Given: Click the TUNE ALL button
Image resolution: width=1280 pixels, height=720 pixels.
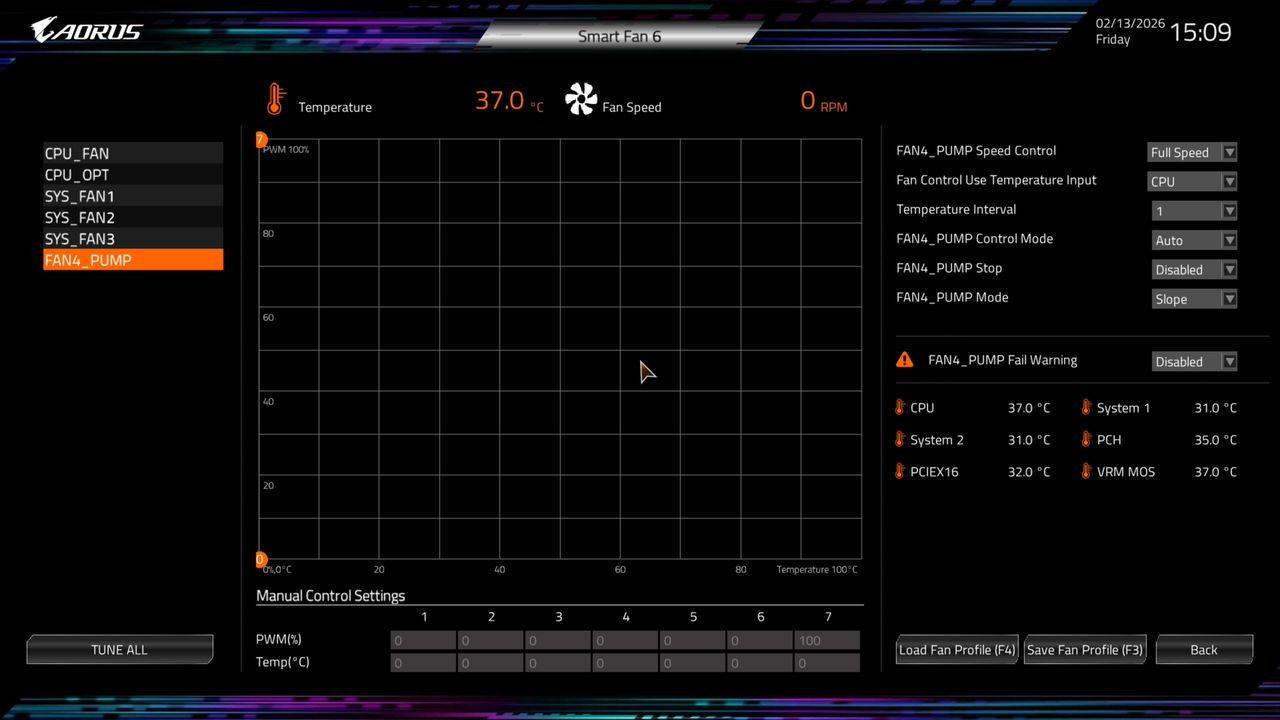Looking at the screenshot, I should (119, 649).
